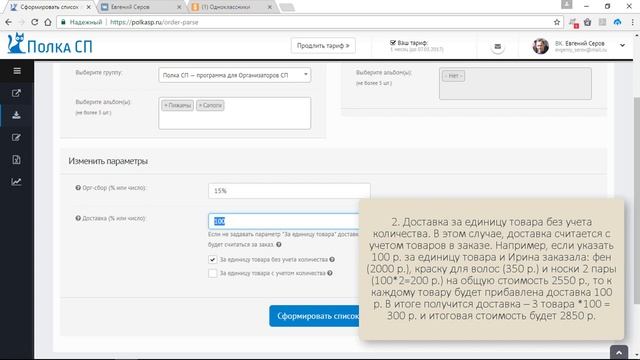Click the browser reload icon
640x360 pixels.
35,22
